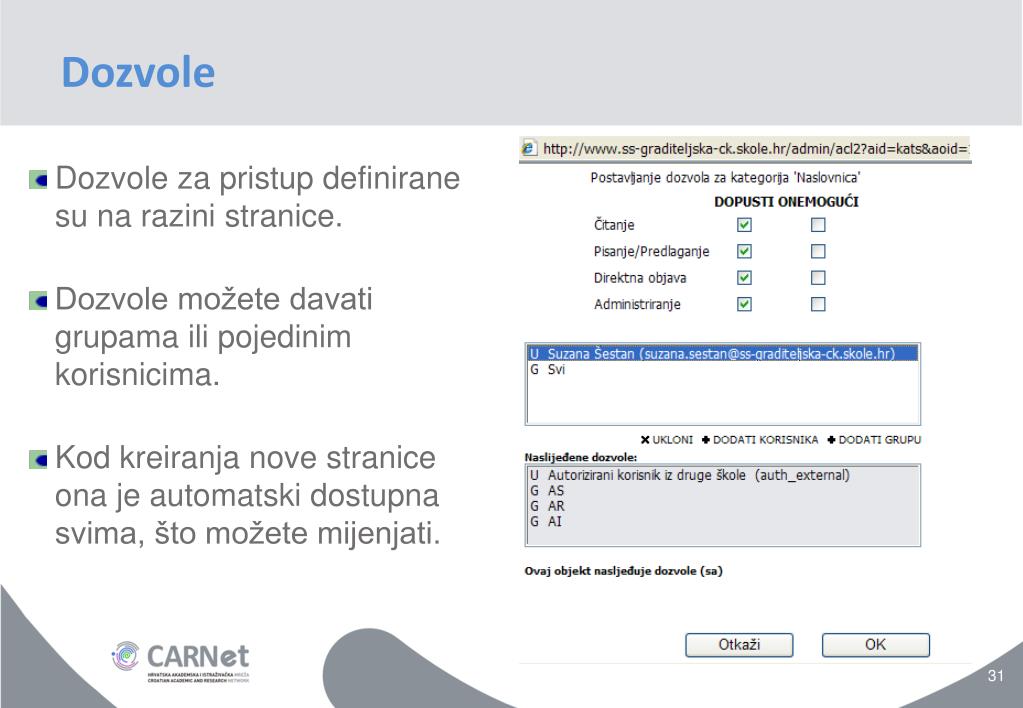Check ONEMOGUĆI for Čitanje
The image size is (1023, 708).
tap(817, 225)
